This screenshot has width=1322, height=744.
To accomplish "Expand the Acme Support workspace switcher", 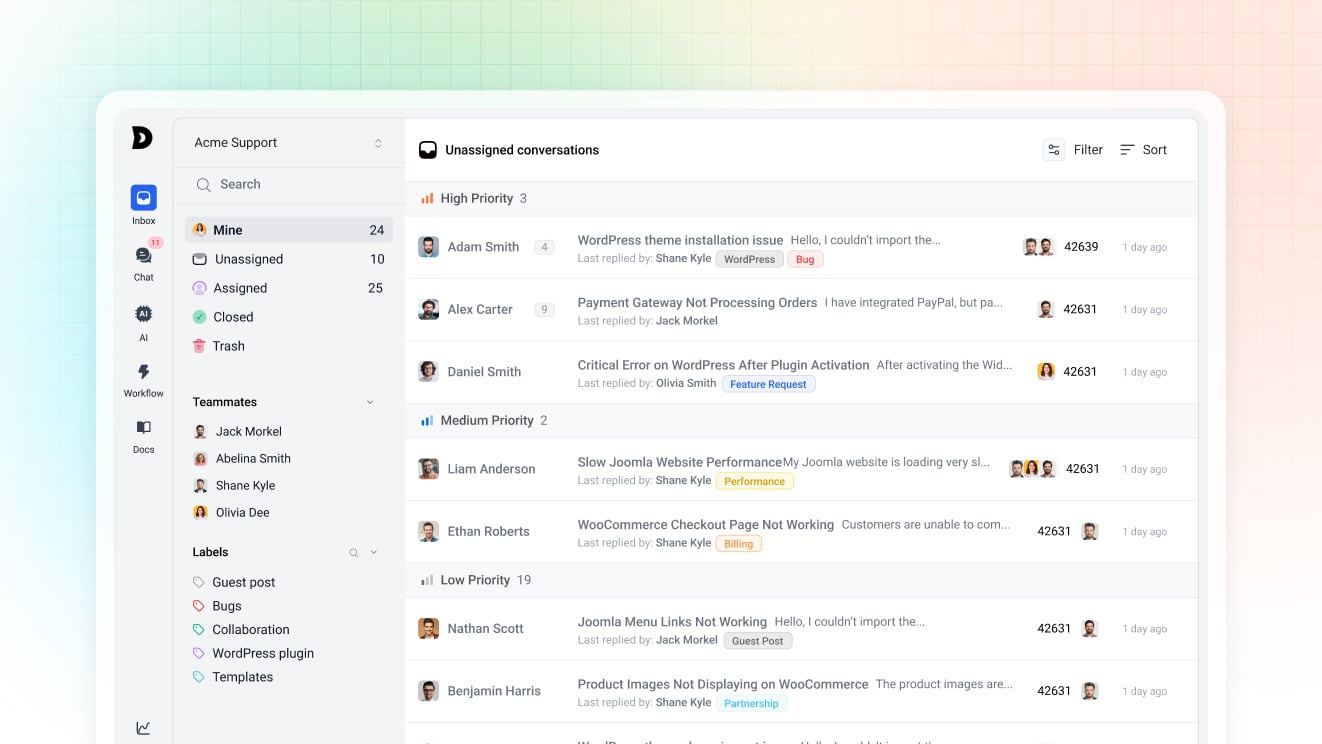I will click(x=378, y=143).
